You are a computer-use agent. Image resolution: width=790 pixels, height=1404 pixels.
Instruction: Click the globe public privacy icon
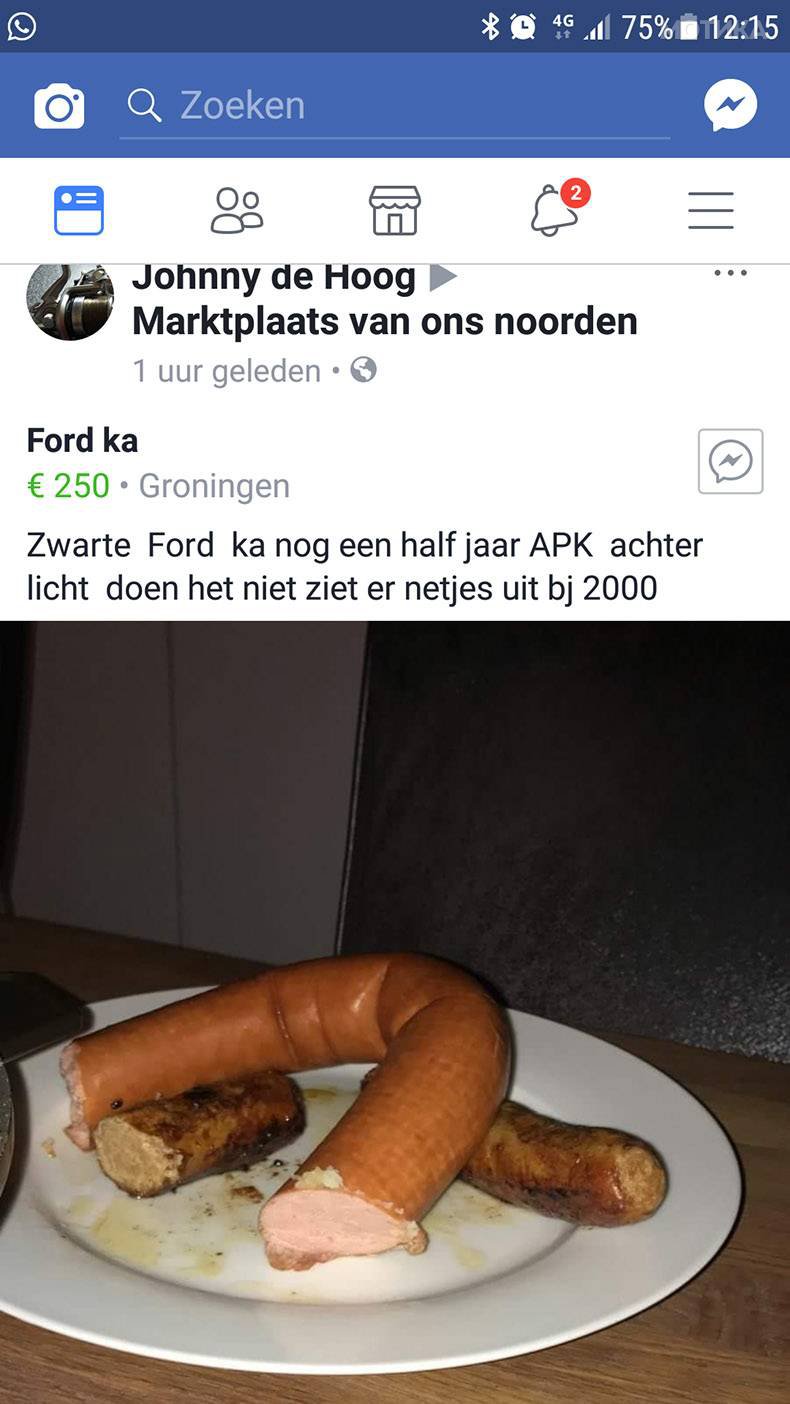[x=364, y=370]
